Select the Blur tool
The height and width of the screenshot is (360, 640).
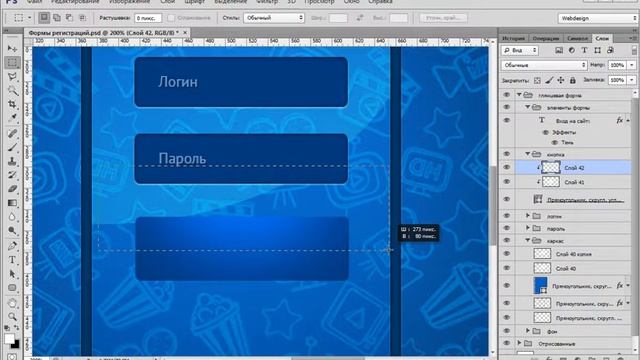point(12,217)
